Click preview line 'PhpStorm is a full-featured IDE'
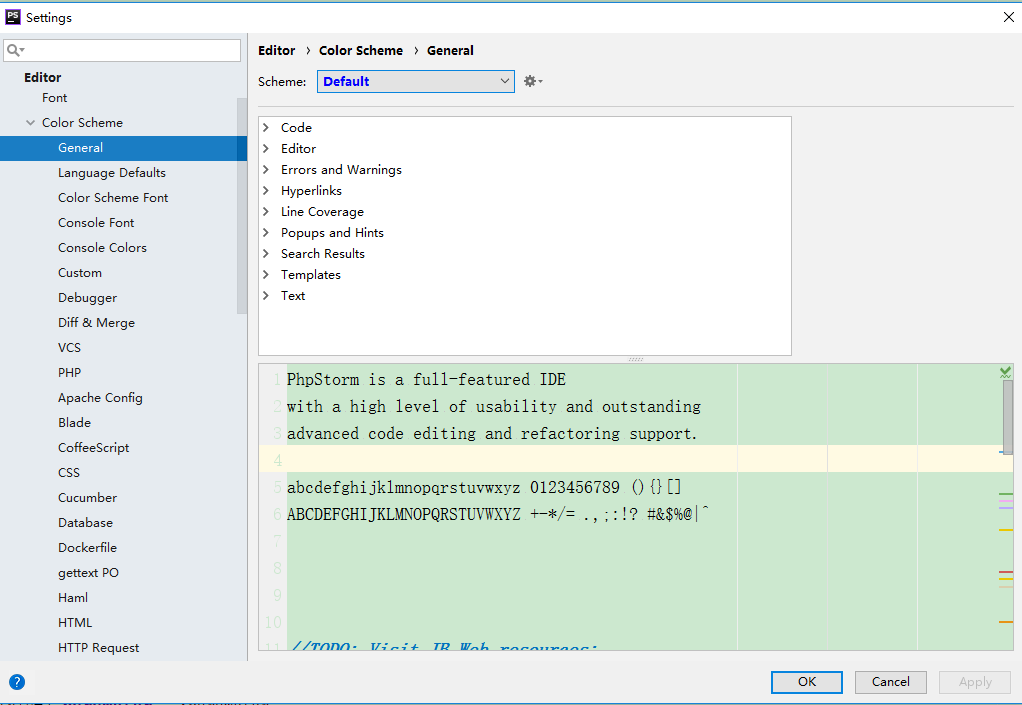Screen dimensions: 1022x705 (x=426, y=379)
